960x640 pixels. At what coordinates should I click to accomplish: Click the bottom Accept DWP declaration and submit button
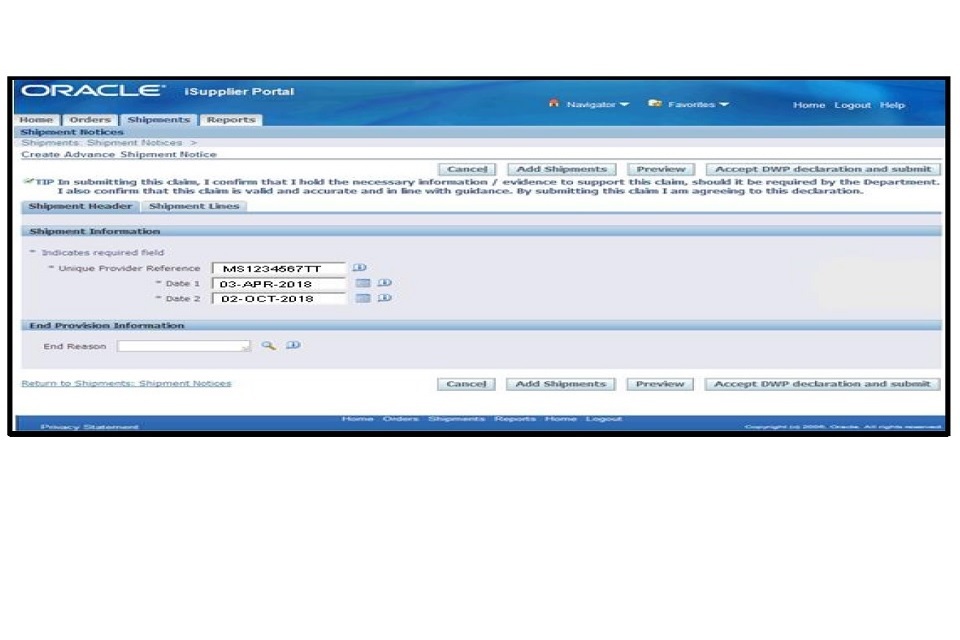(822, 384)
